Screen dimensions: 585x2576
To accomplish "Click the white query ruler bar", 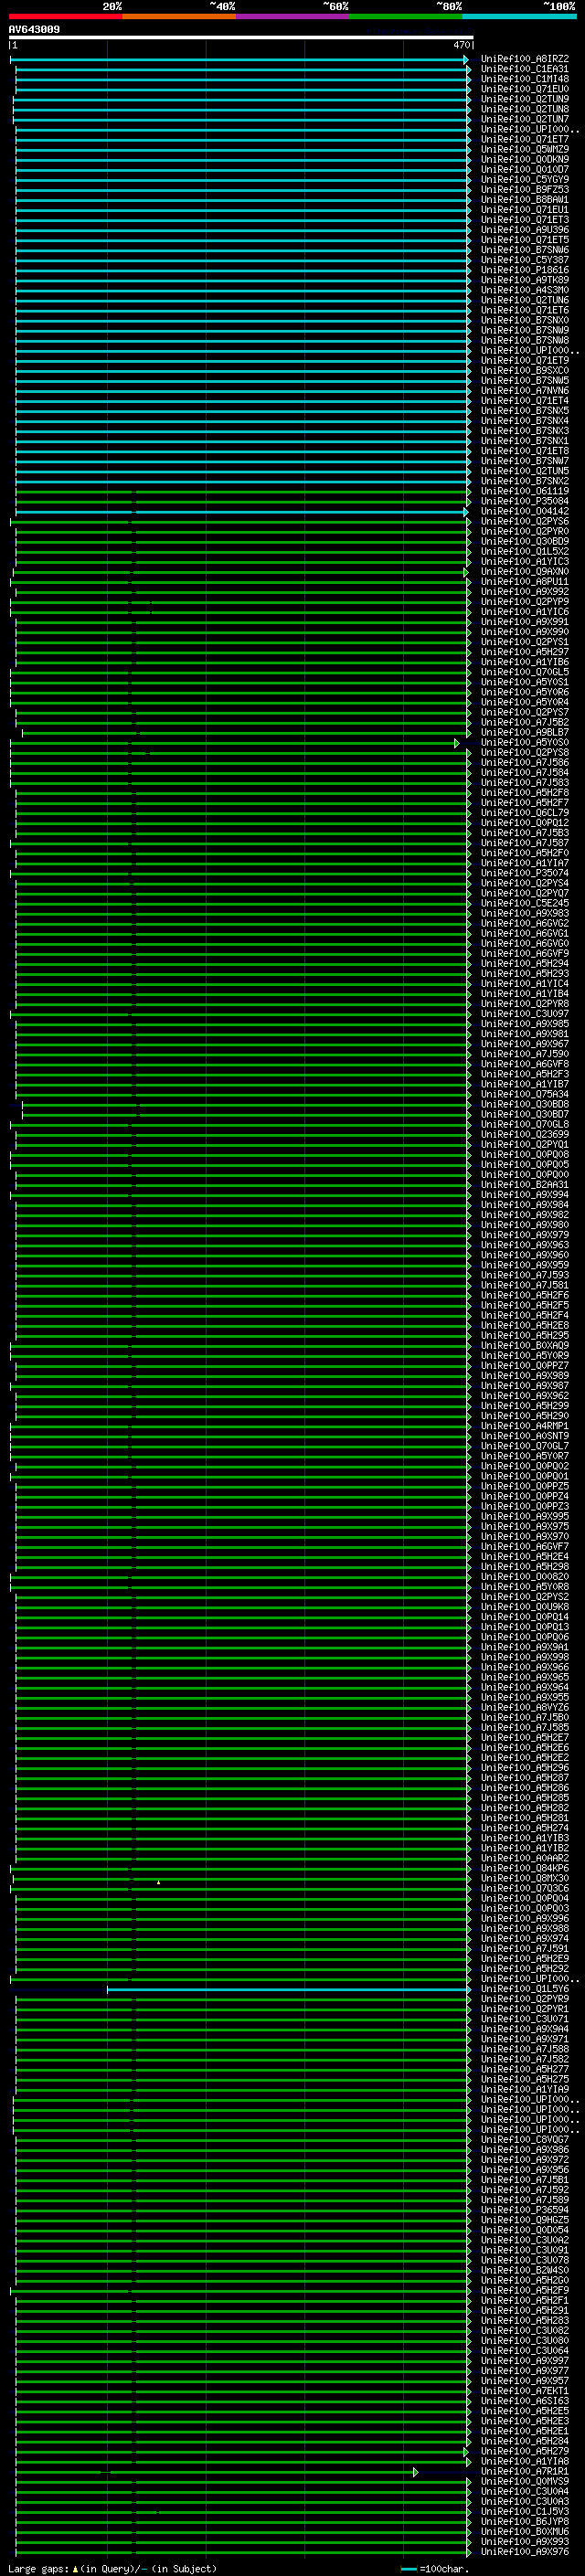I will coord(240,38).
